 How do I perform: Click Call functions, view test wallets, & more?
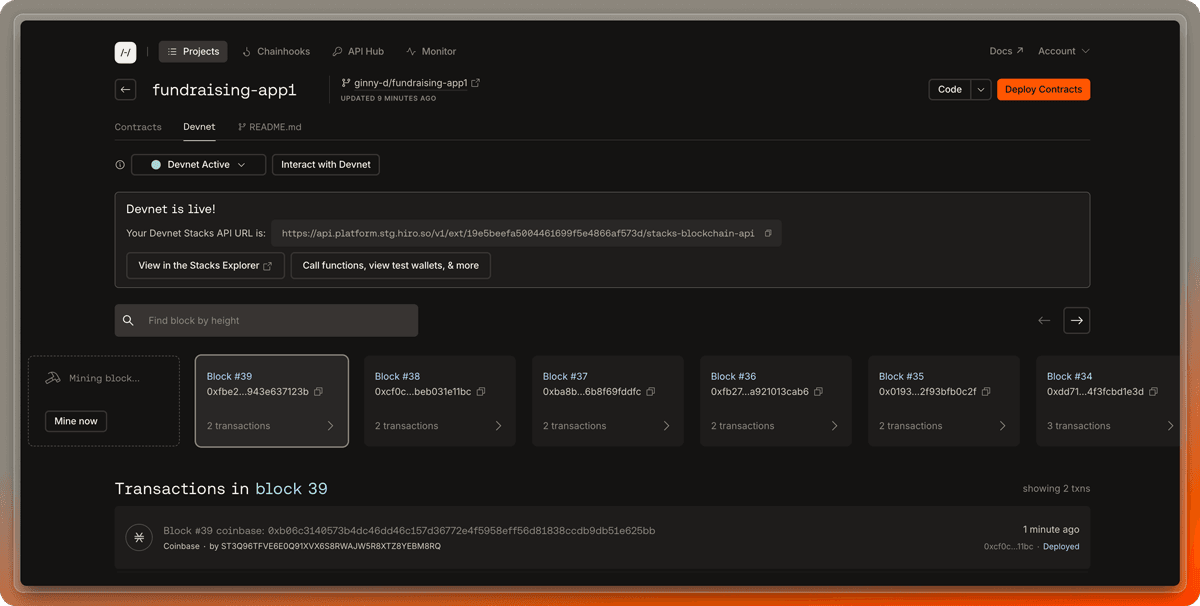[391, 266]
